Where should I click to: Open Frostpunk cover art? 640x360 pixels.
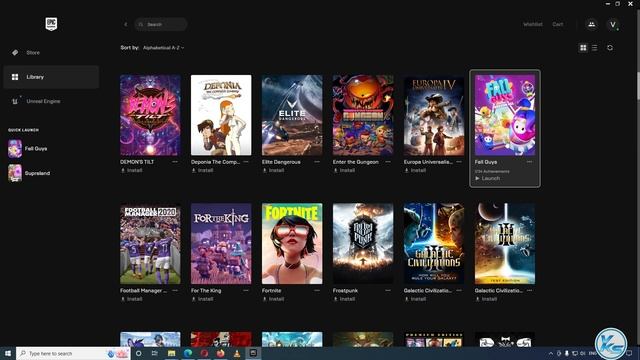363,244
